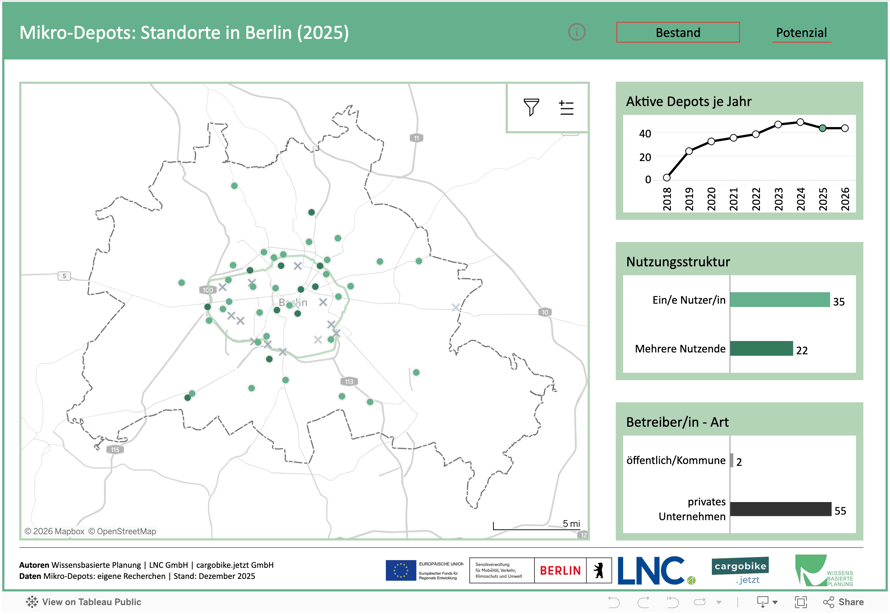Viewport: 890px width, 614px height.
Task: Click the 'Mikro-Depots: Standorte in Berlin (2025)' title
Action: click(184, 32)
